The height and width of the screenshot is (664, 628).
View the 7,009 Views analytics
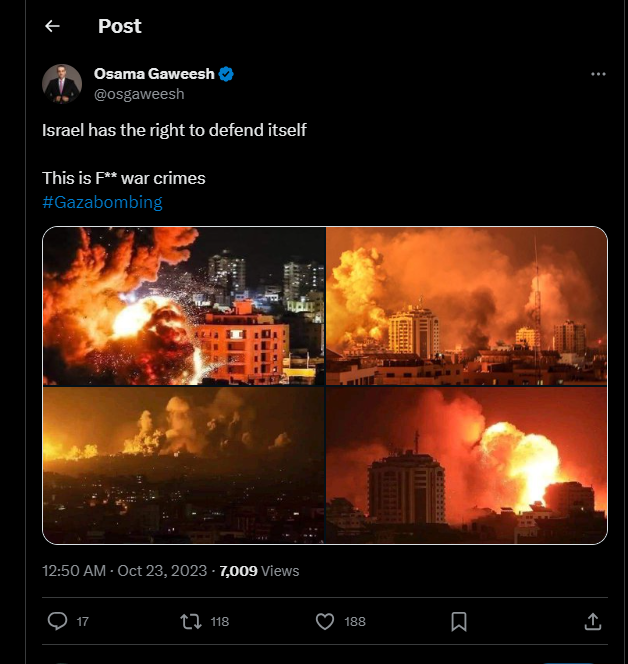(x=259, y=571)
